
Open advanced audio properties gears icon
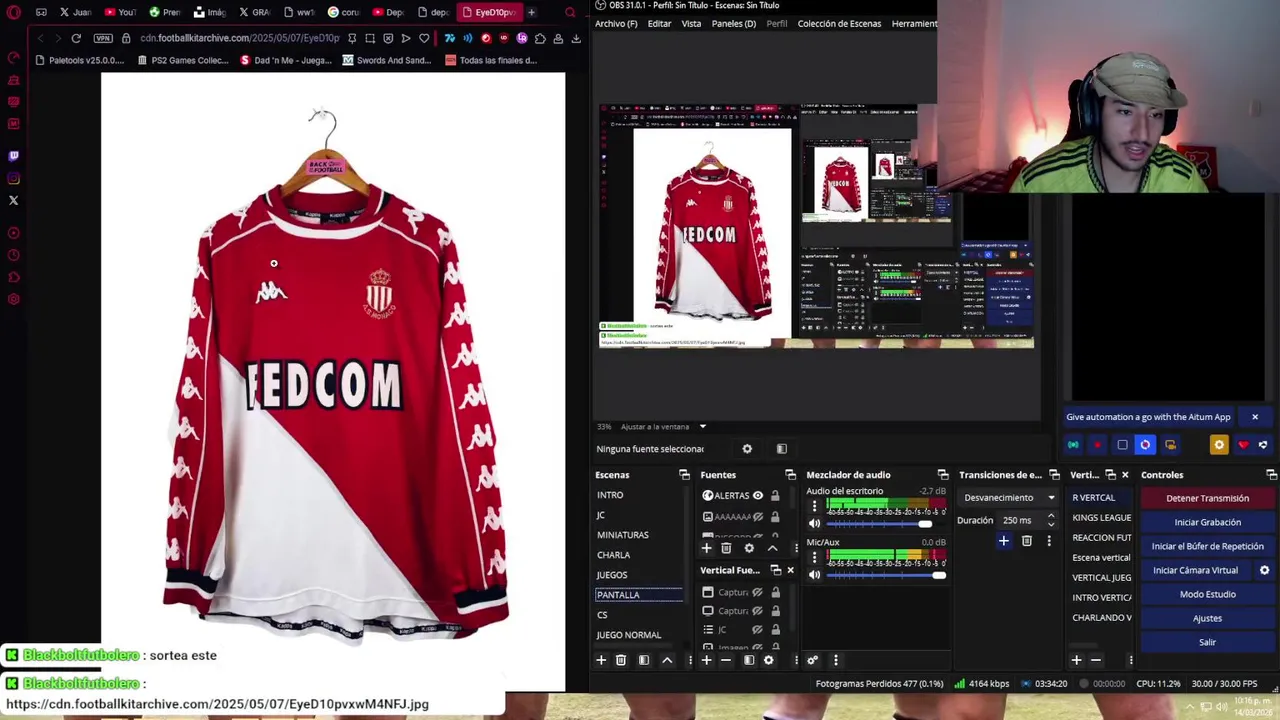[x=812, y=660]
